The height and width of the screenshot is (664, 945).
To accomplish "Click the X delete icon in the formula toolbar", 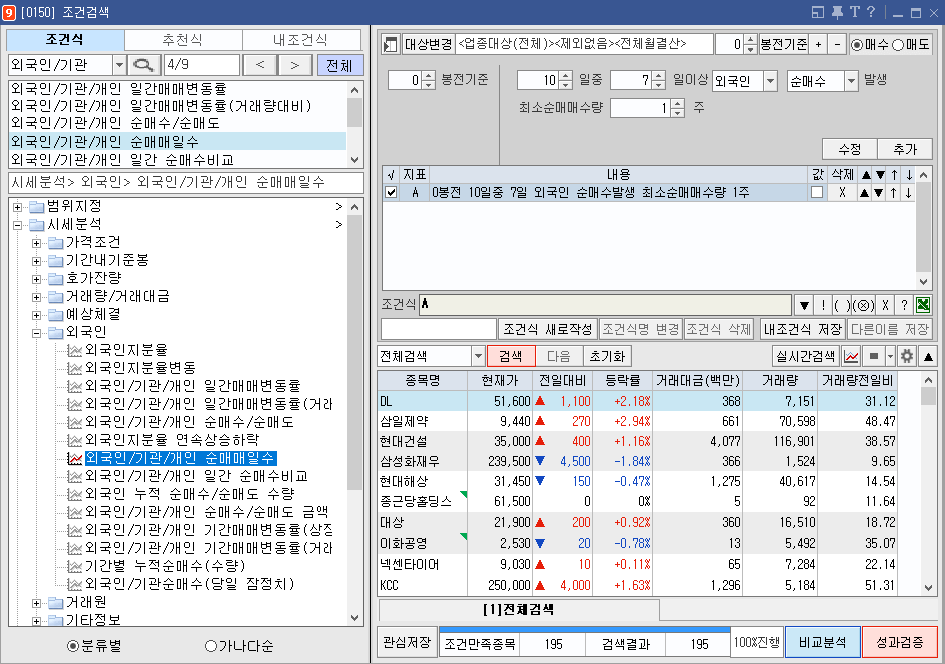I will point(885,303).
